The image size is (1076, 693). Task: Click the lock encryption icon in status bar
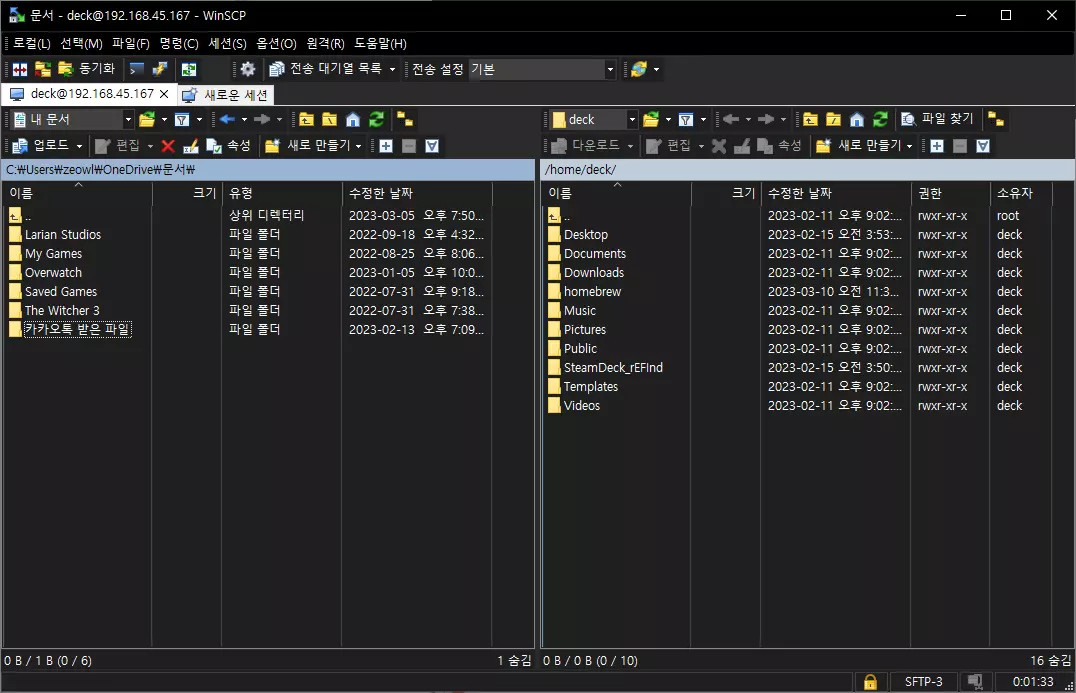click(870, 682)
